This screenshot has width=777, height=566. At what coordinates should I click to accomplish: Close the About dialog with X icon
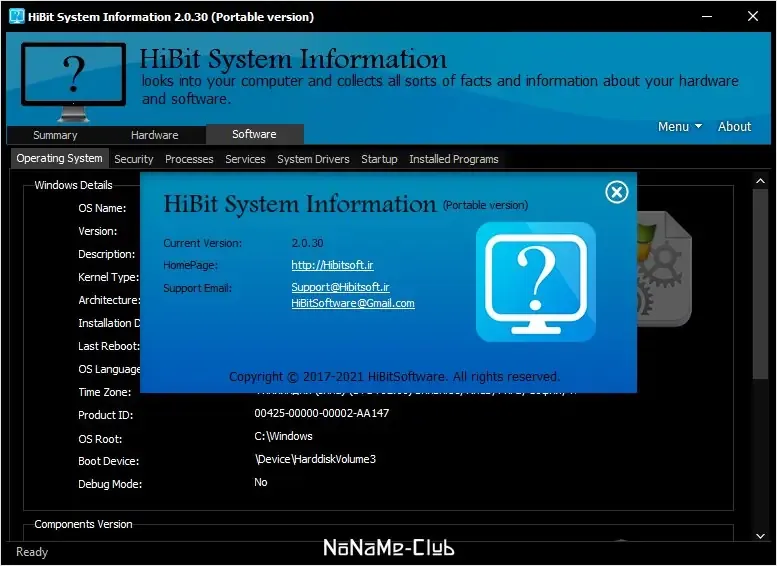pyautogui.click(x=616, y=192)
